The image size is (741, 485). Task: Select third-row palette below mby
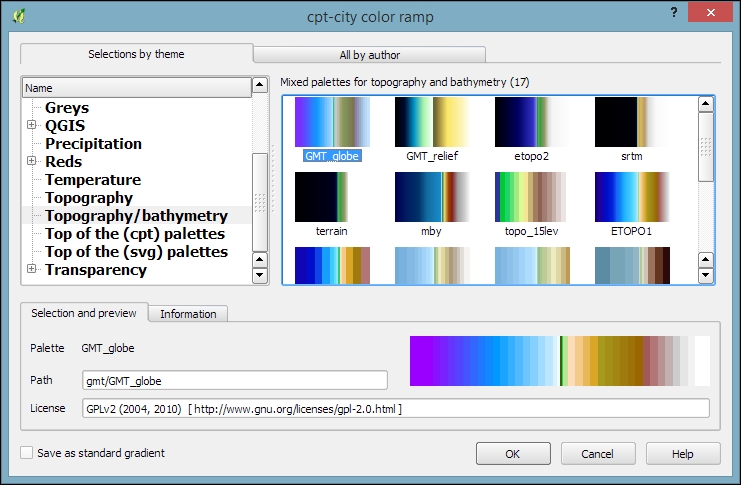coord(432,265)
